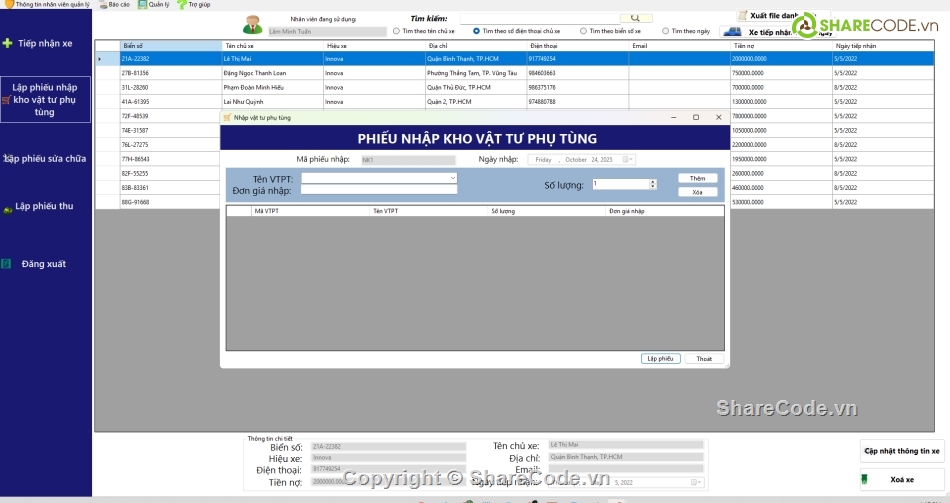Increase Số lượng with the up arrow
Screen dimensions: 950x503
(652, 181)
